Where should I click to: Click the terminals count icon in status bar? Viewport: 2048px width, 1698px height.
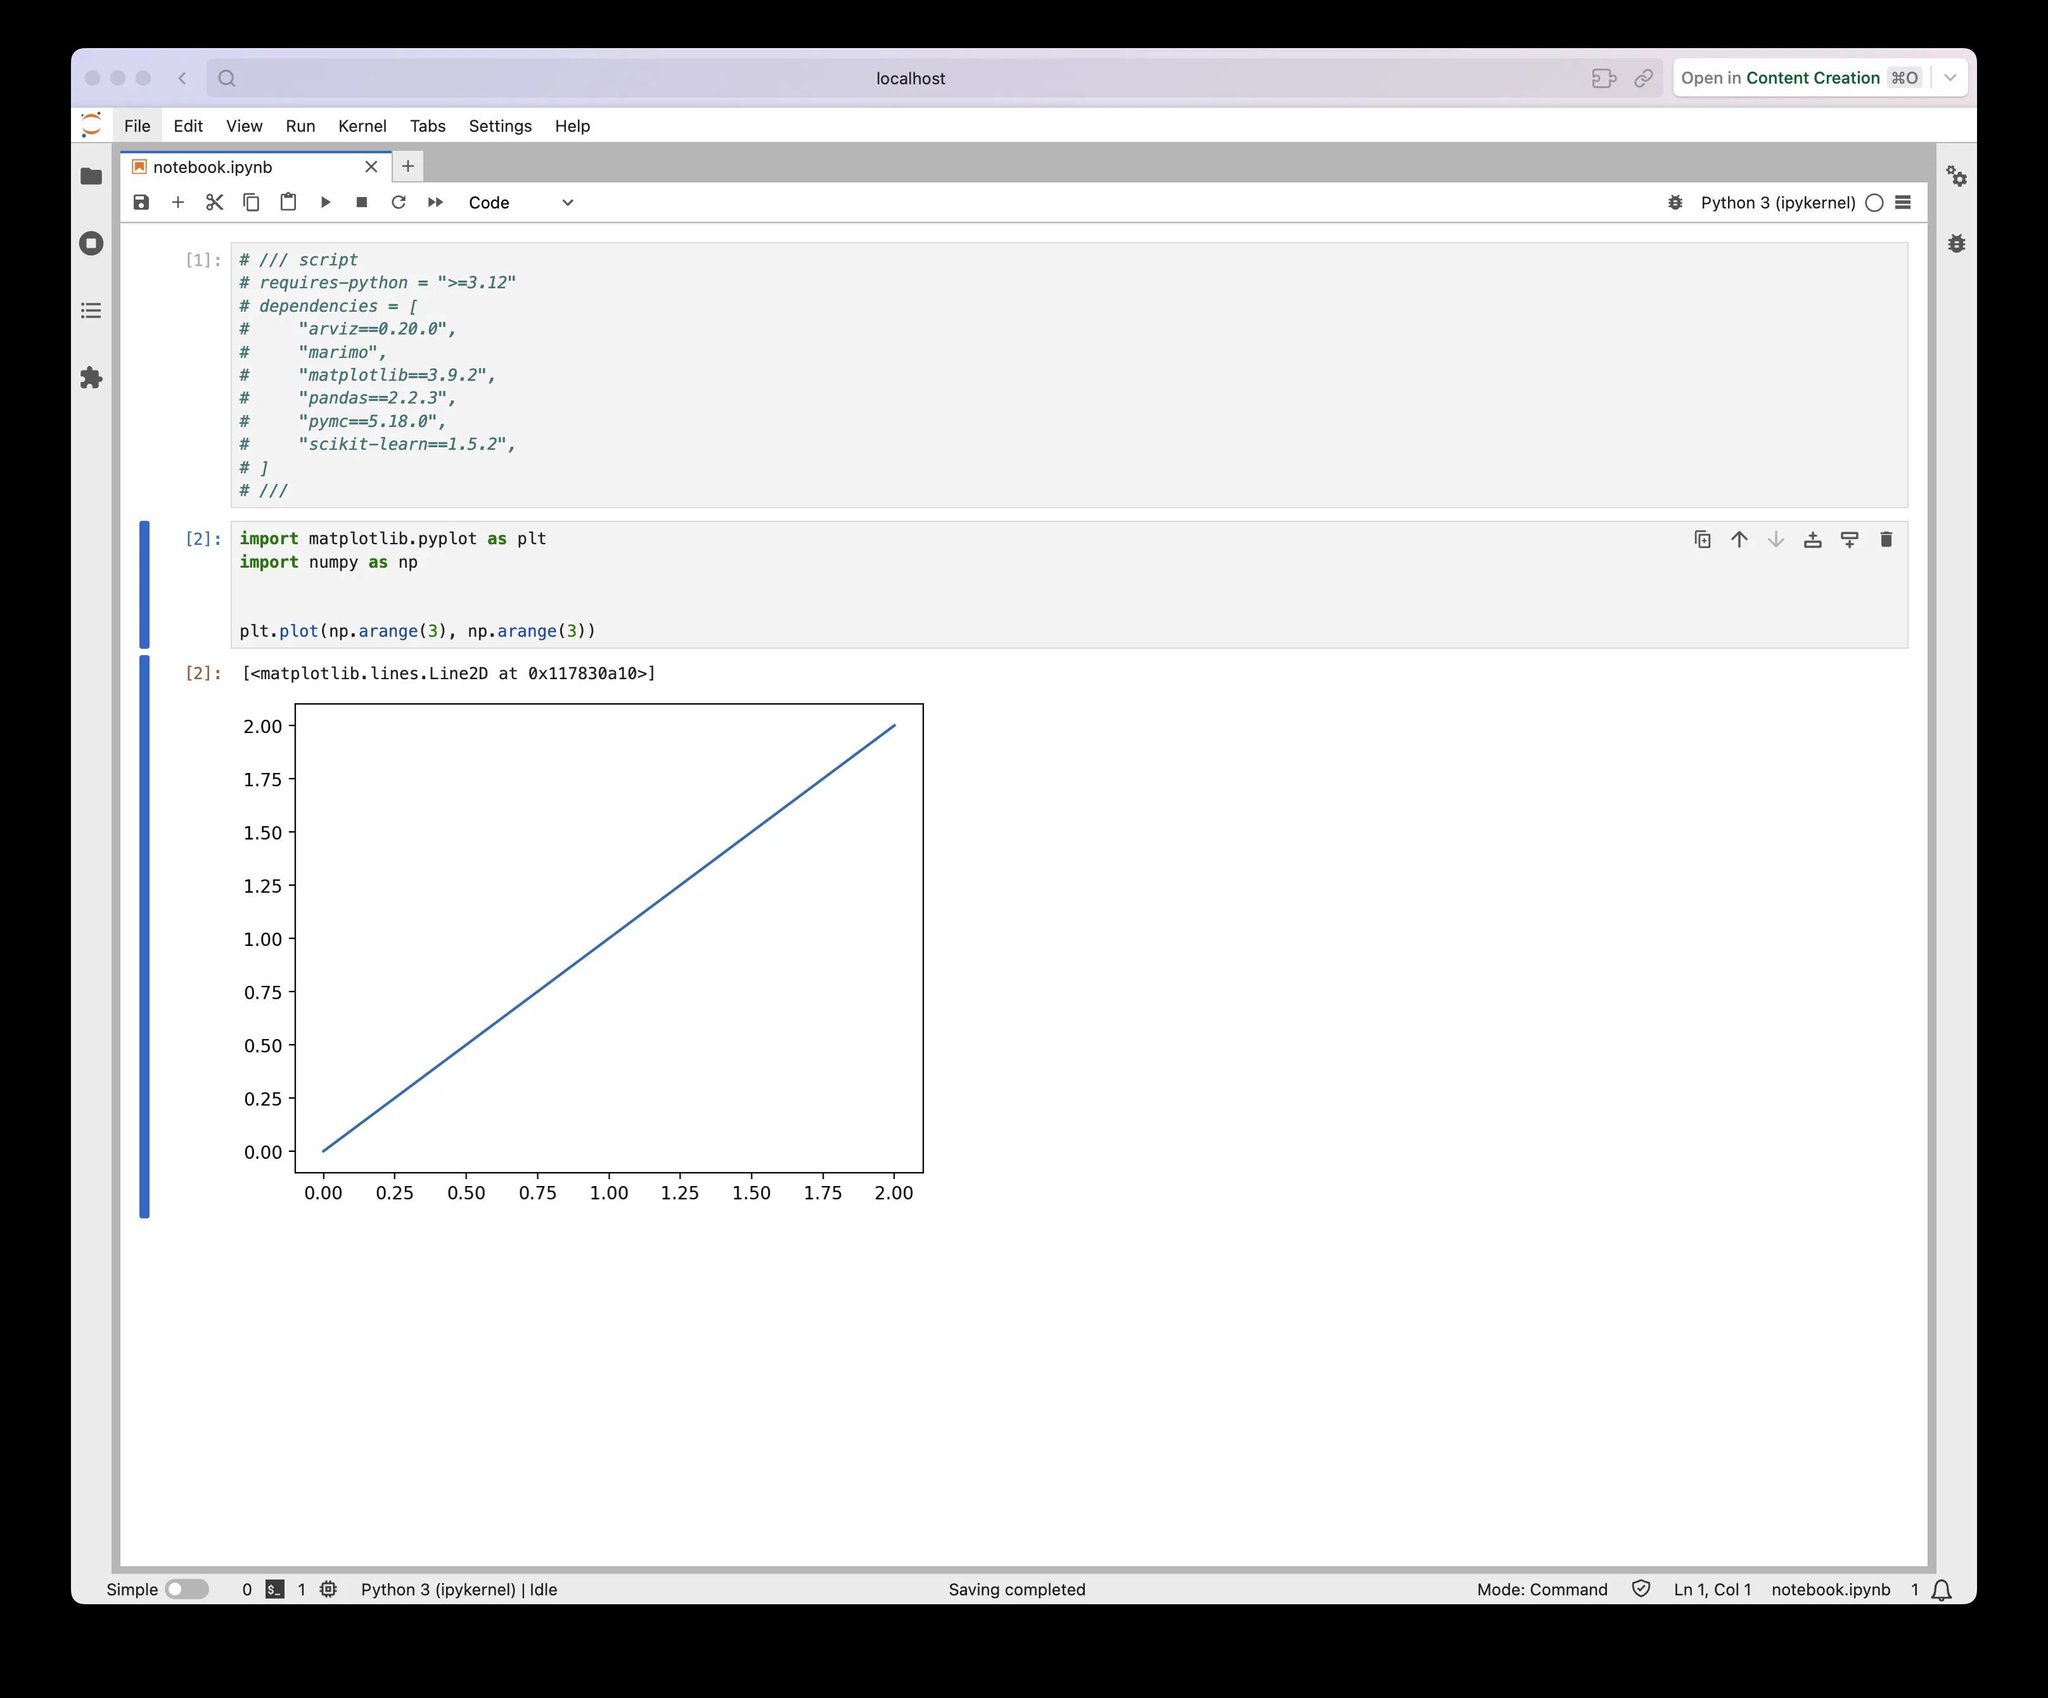(x=275, y=1589)
